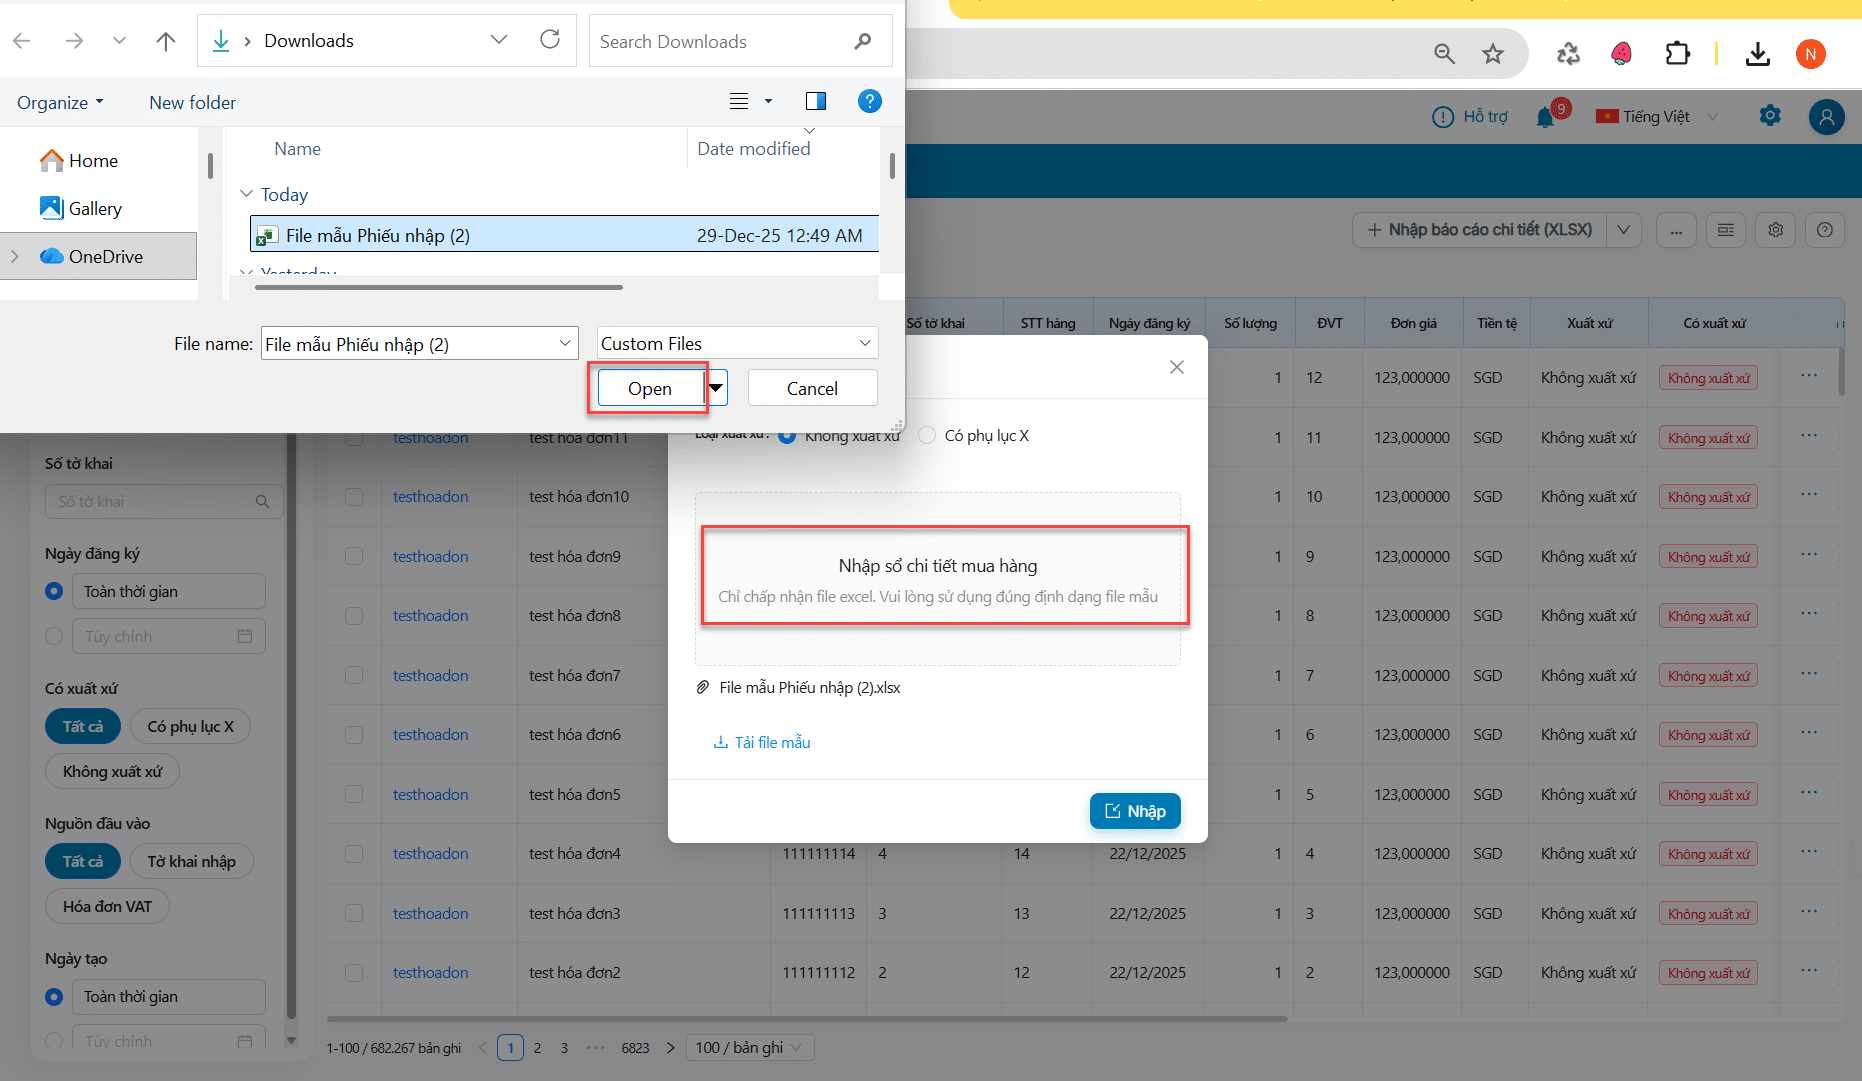The image size is (1862, 1081).
Task: Select 'Toàn thời gian' under Ngày đăng ký
Action: 55,591
